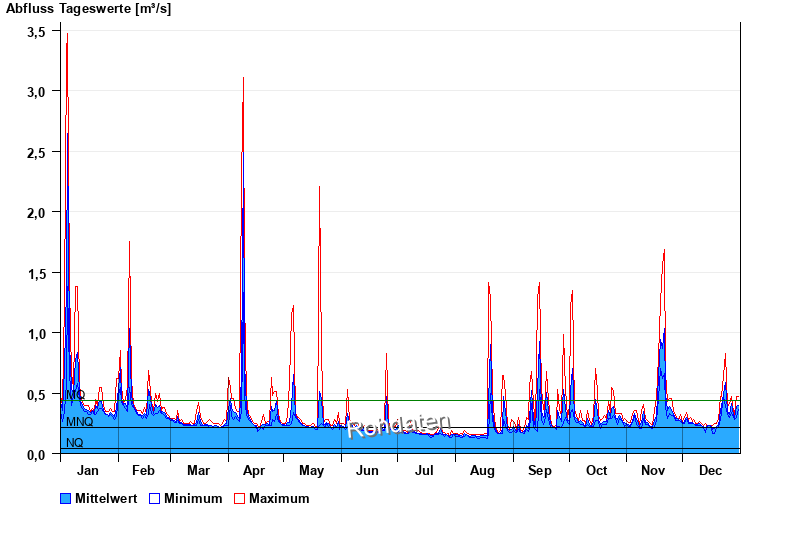Click the 2,0 y-axis tick label
The height and width of the screenshot is (550, 800).
coord(36,212)
